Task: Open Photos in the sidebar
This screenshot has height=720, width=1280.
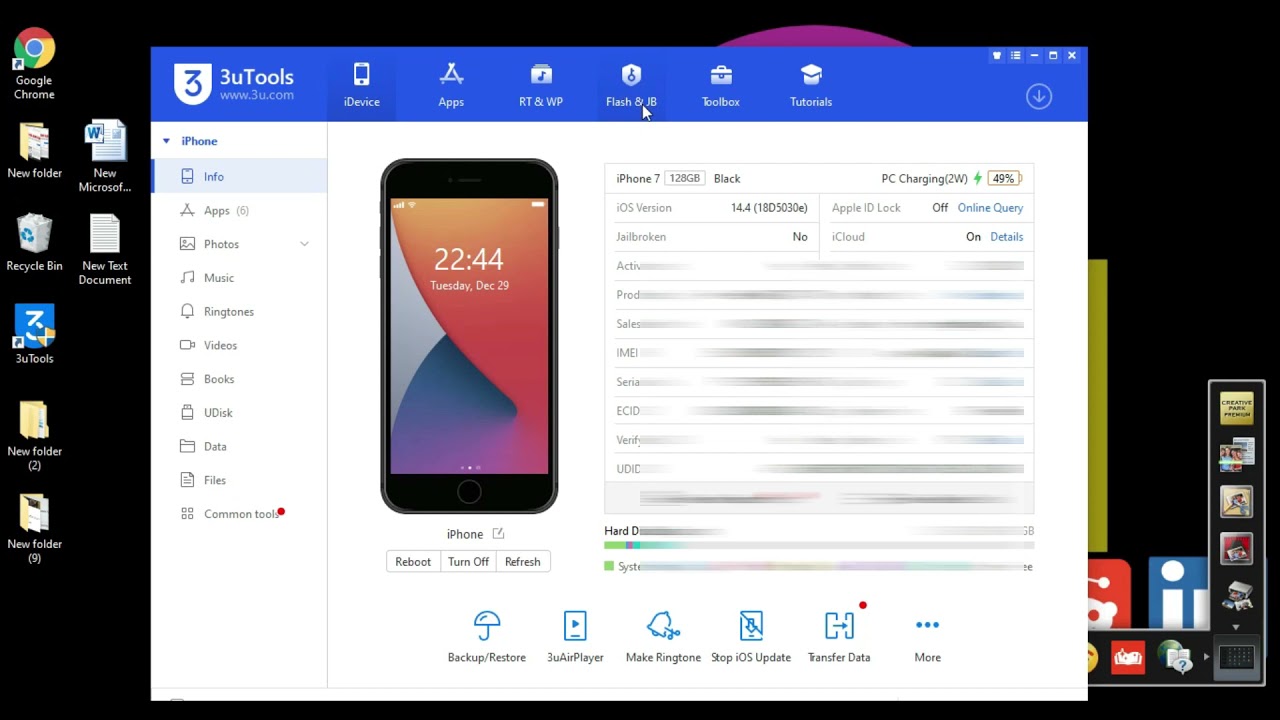Action: coord(239,244)
